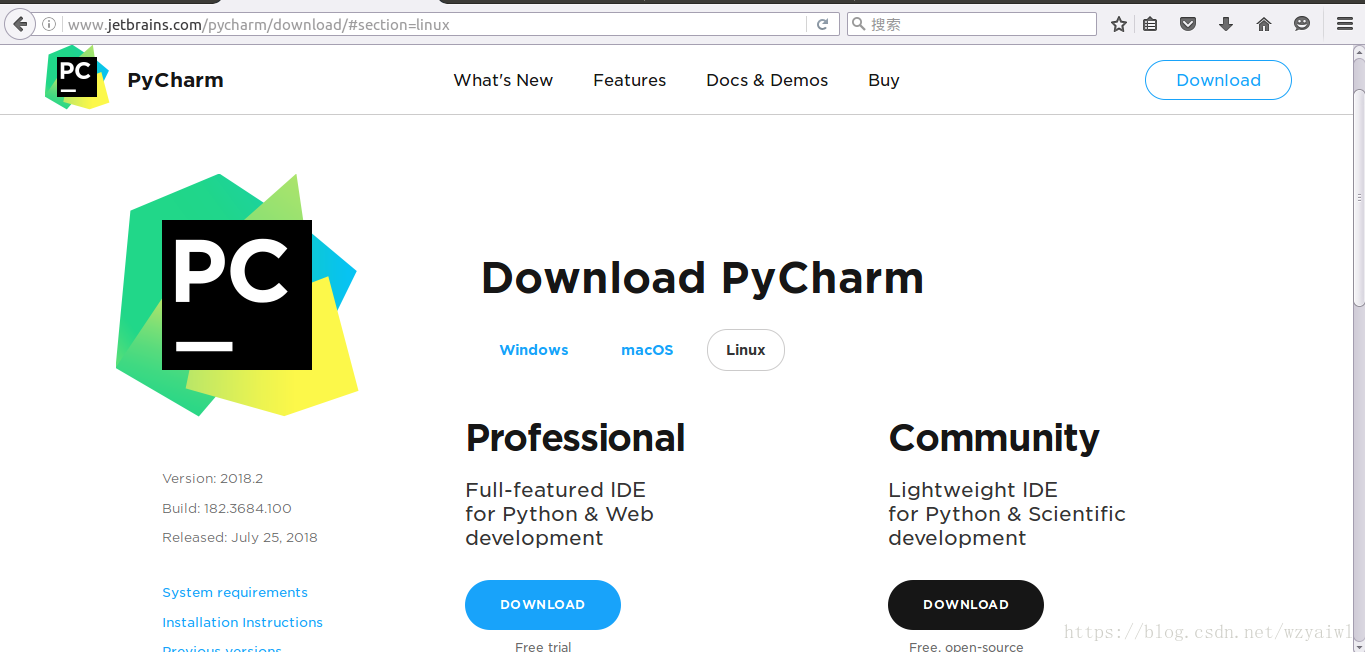This screenshot has width=1365, height=652.
Task: Open site info icon in address bar
Action: (49, 24)
